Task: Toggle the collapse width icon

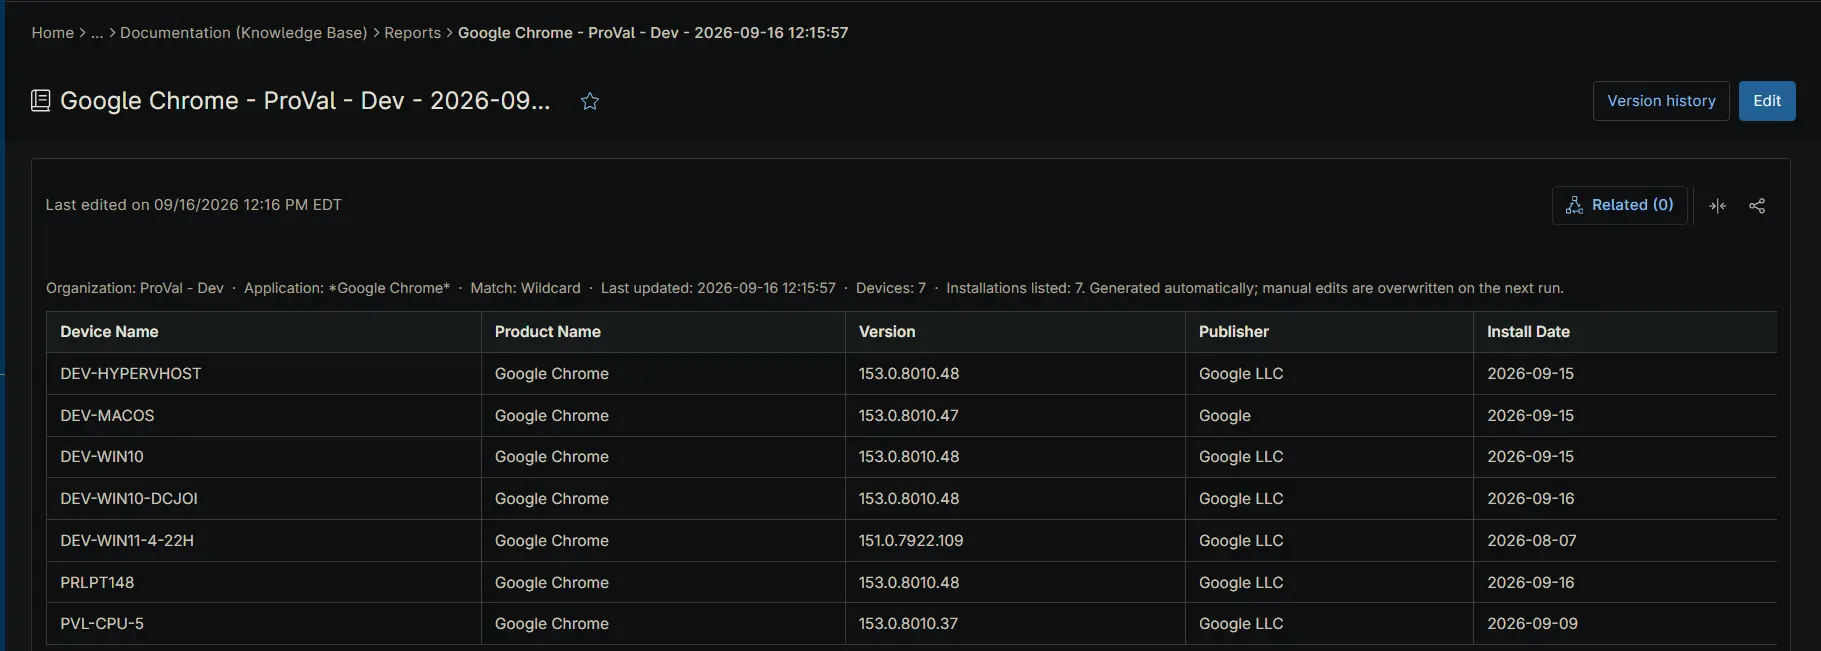Action: (1718, 205)
